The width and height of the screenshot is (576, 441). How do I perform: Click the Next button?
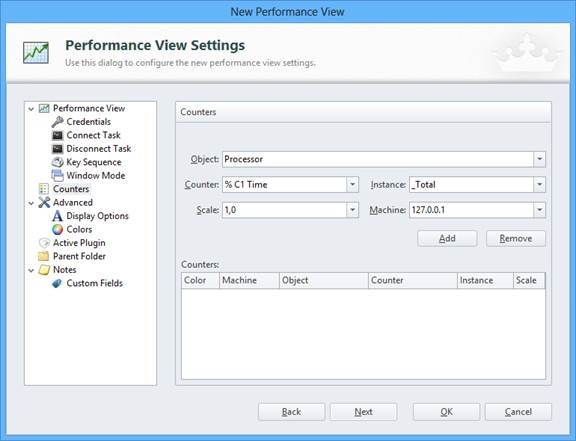coord(363,412)
